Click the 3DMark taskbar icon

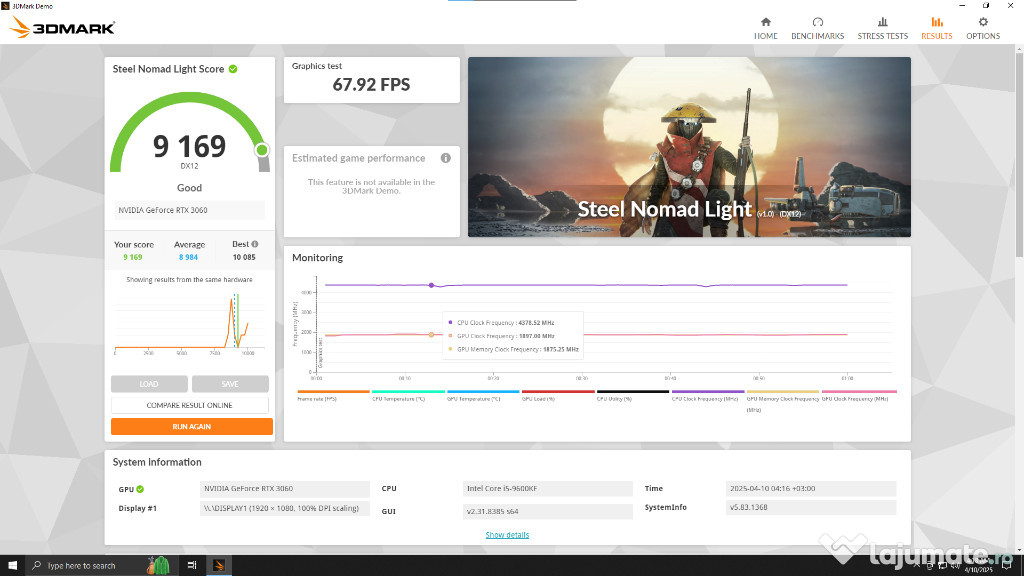(x=219, y=566)
